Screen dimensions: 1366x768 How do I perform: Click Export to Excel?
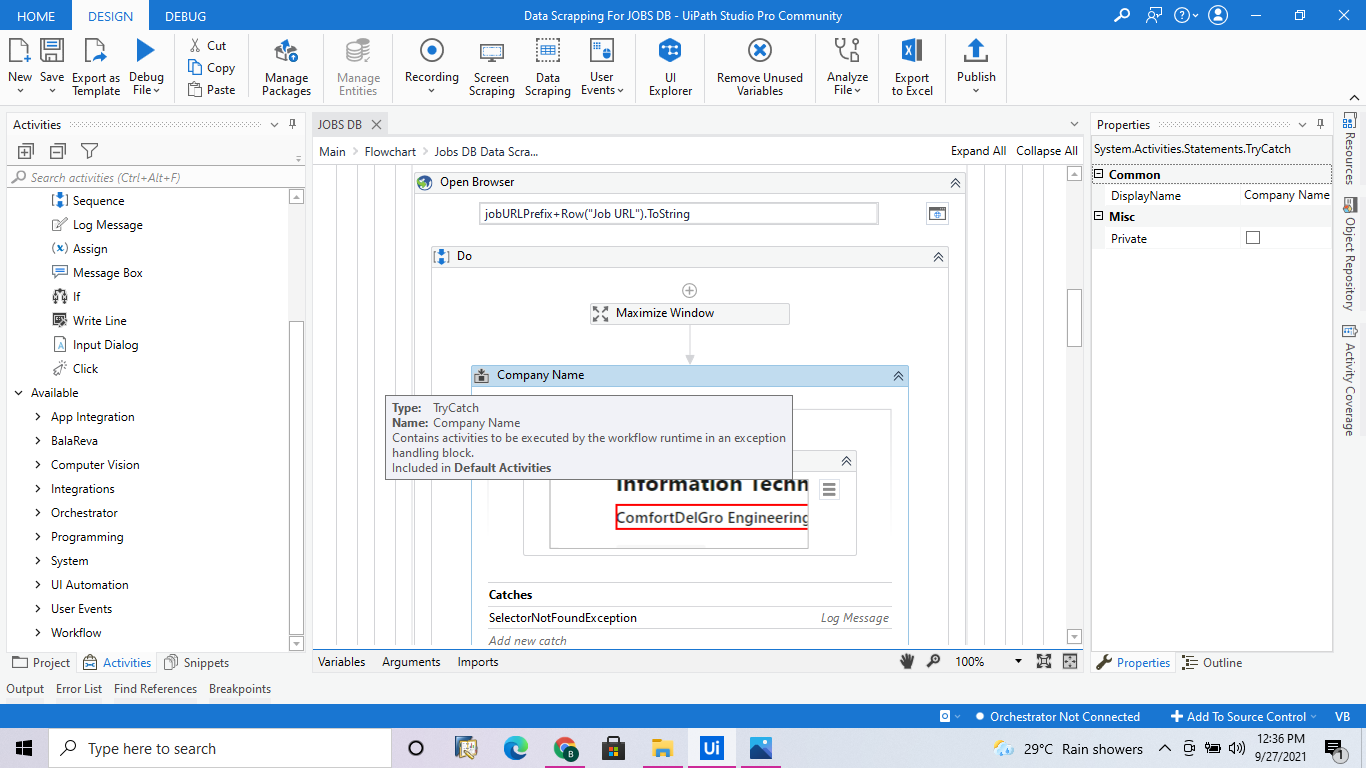912,67
